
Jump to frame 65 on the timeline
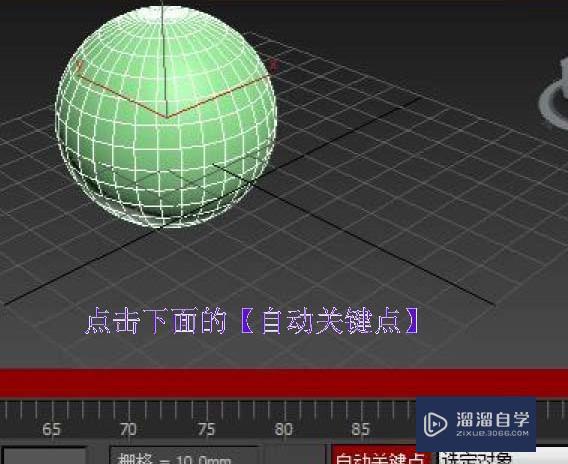(x=51, y=429)
